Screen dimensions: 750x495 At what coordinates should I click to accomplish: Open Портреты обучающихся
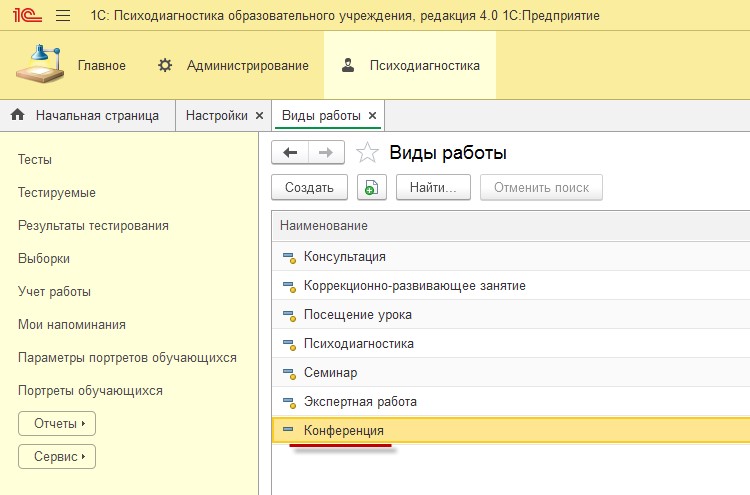pos(90,390)
